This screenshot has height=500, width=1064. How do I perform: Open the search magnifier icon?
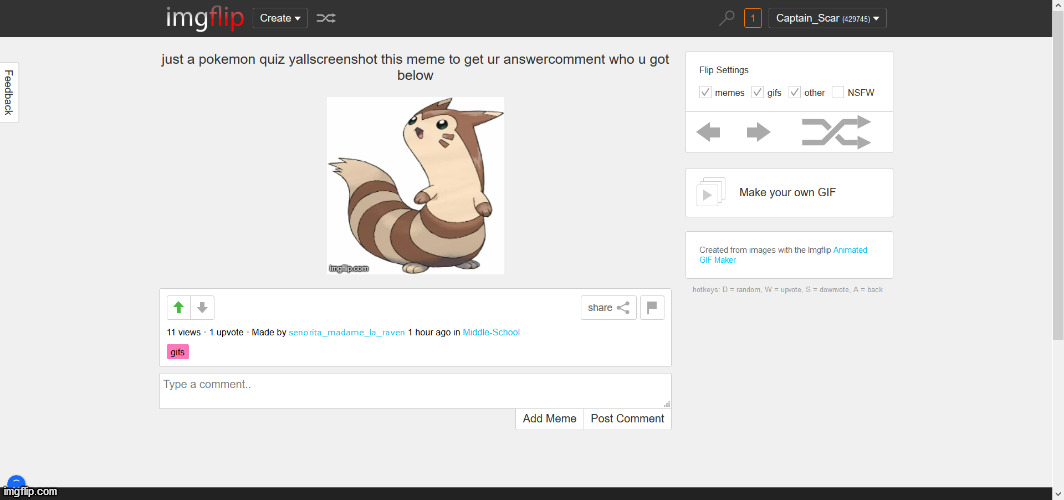[727, 18]
